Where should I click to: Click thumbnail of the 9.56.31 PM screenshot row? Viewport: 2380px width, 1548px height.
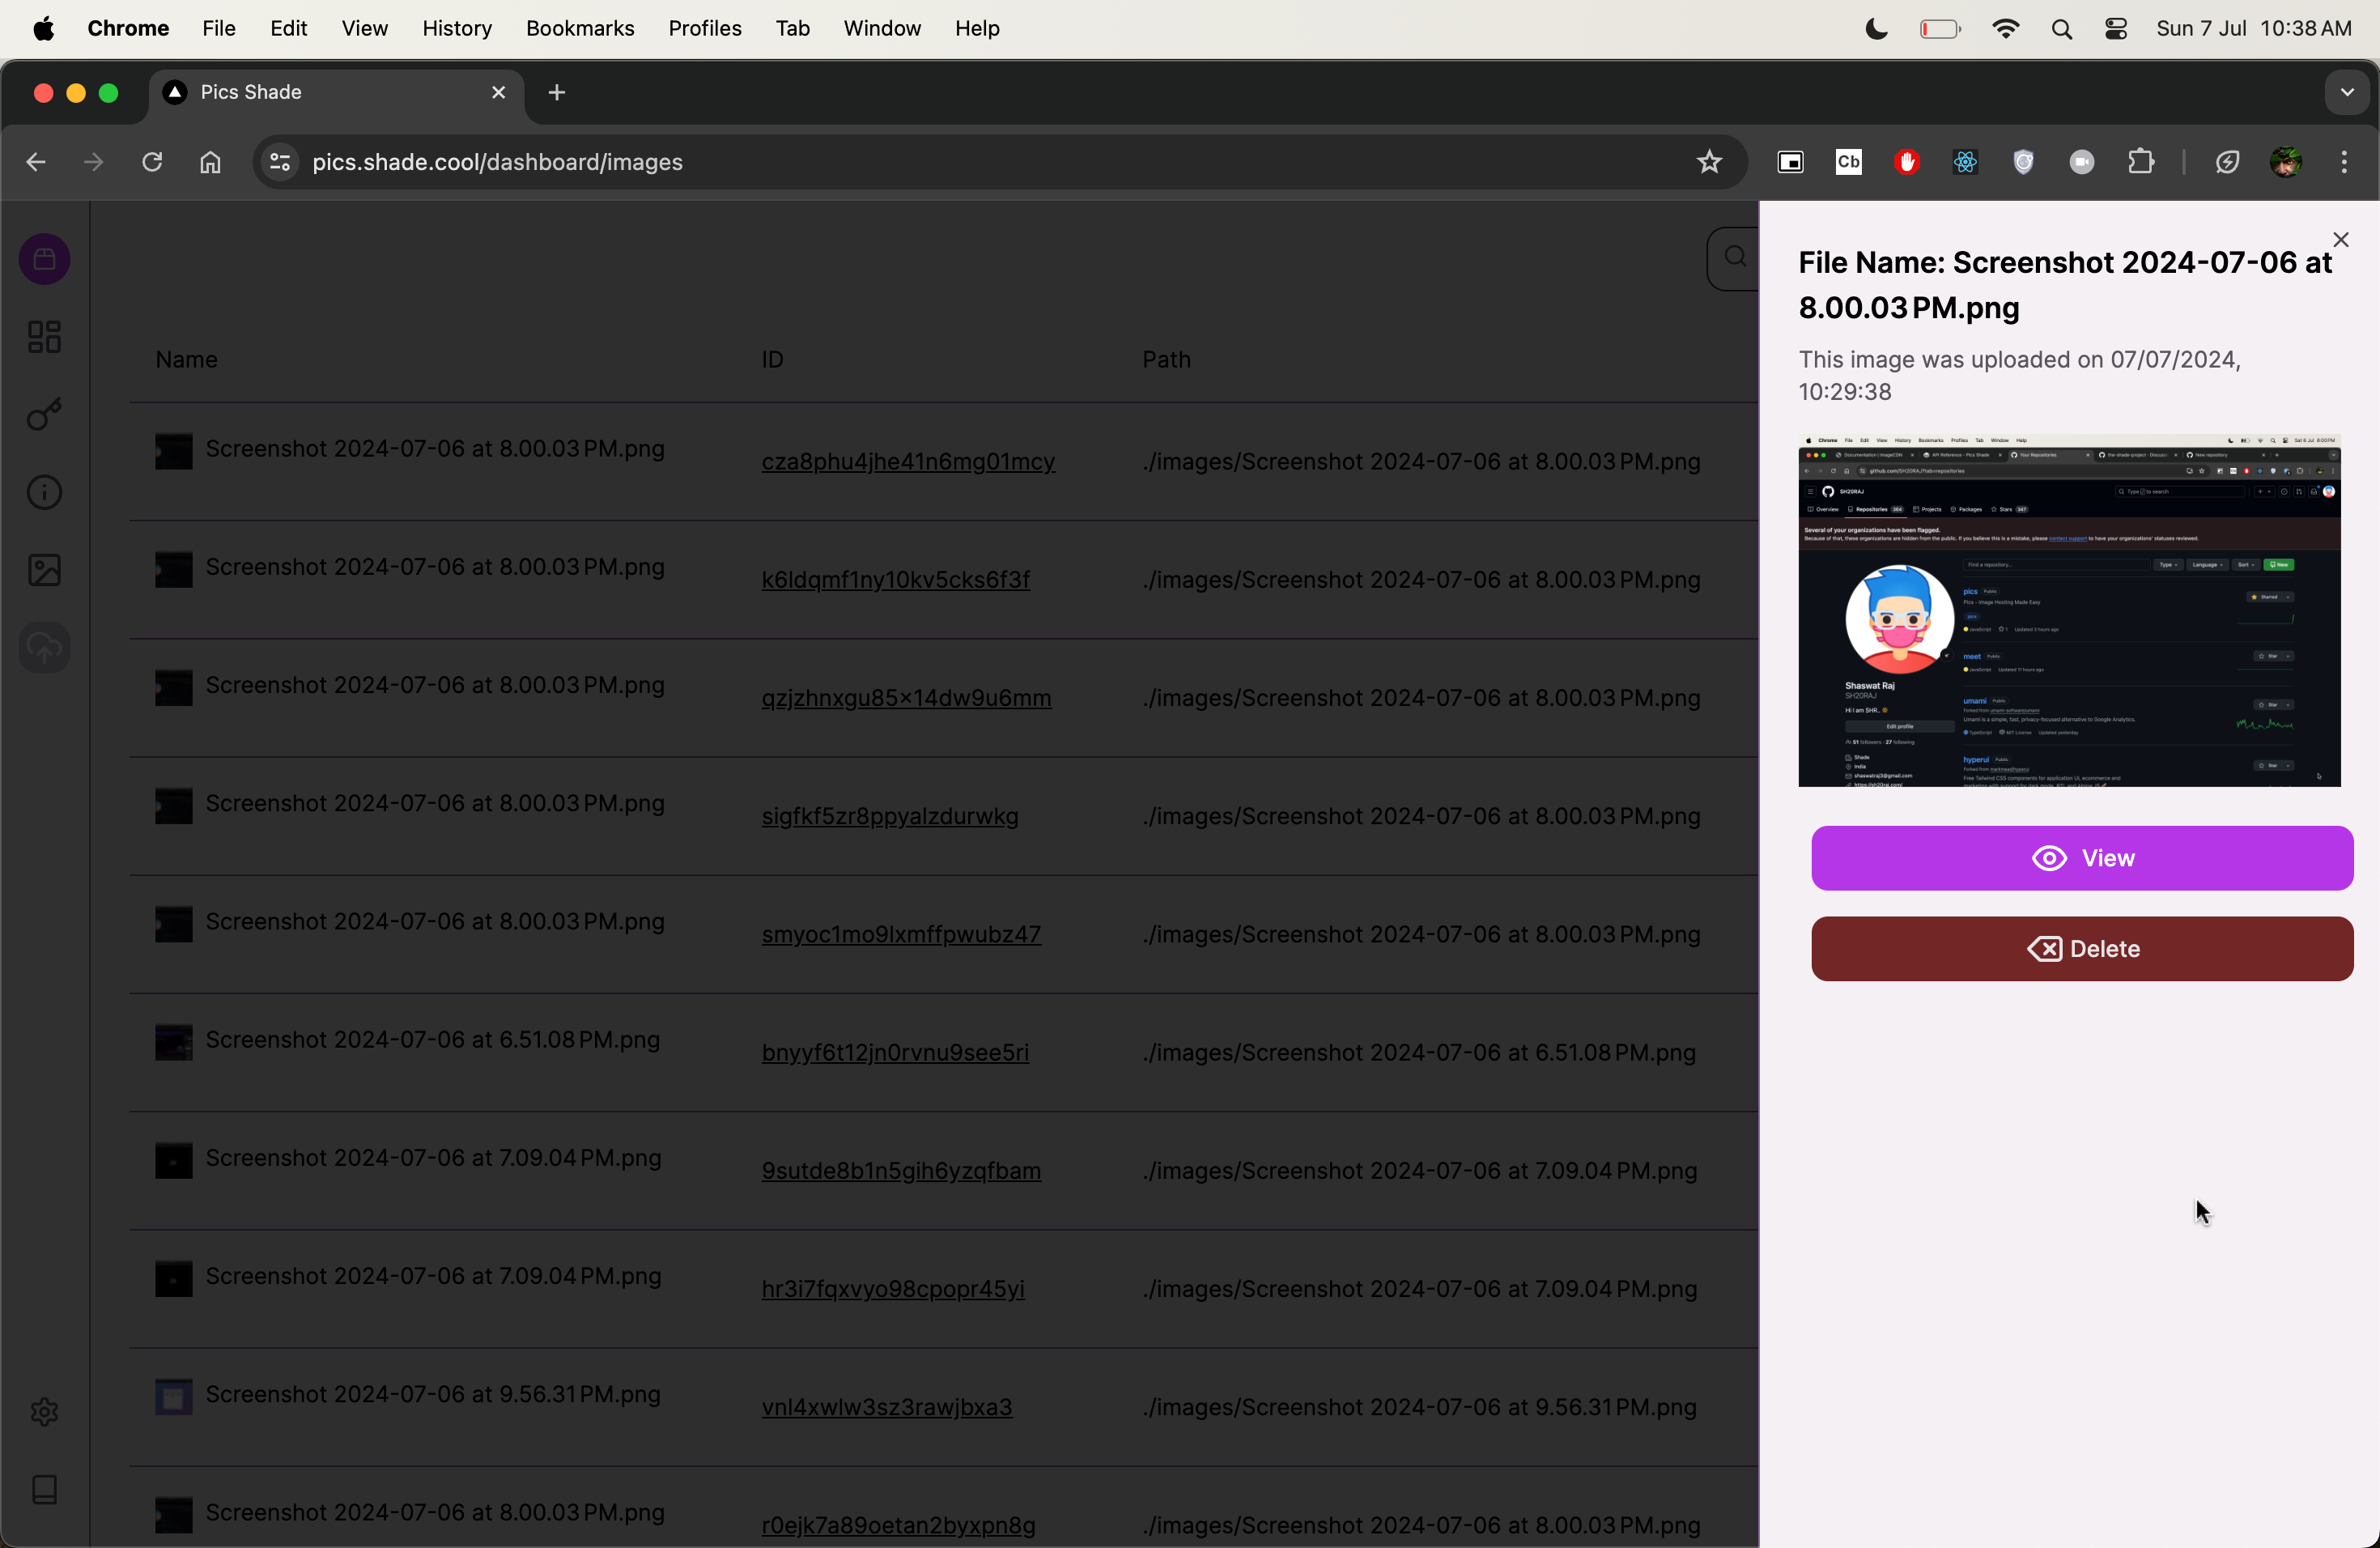coord(174,1397)
